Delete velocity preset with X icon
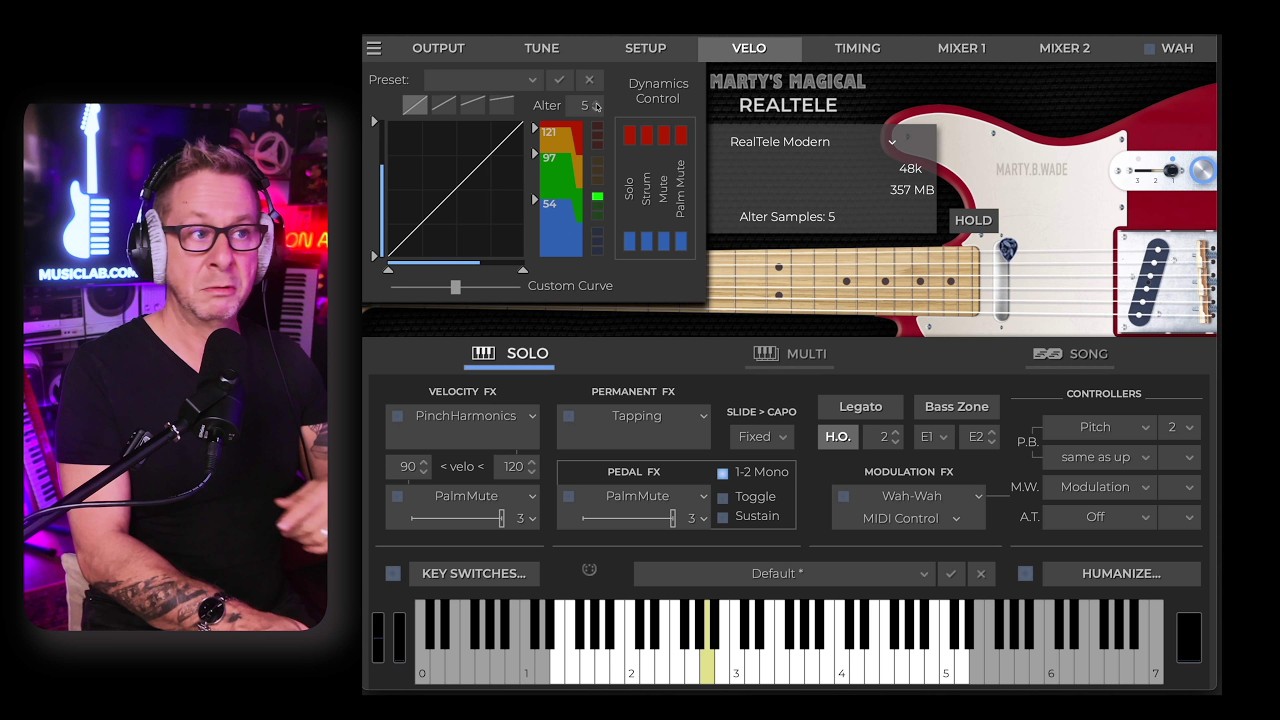 click(x=589, y=80)
